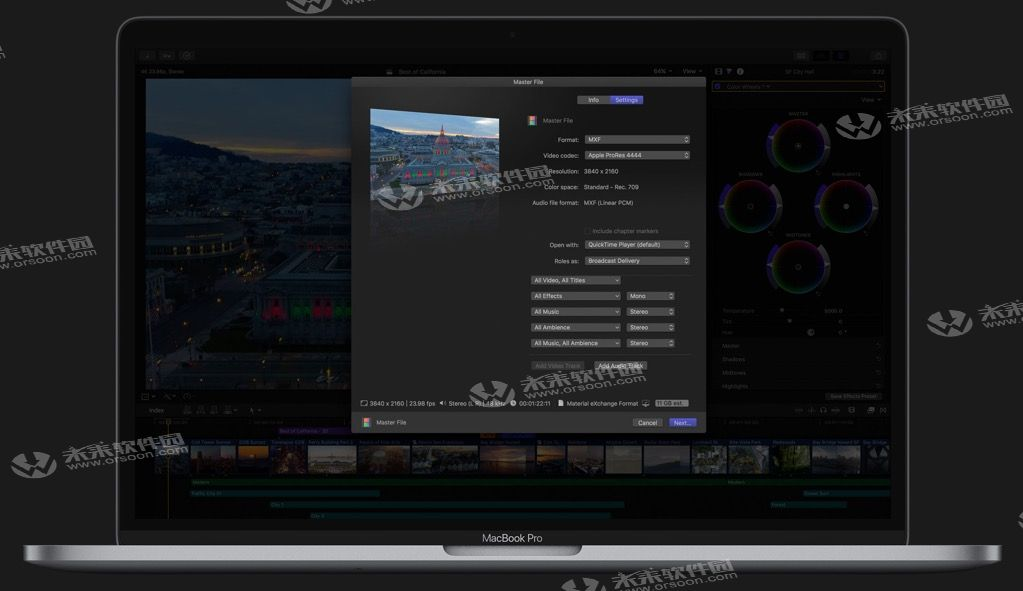
Task: Expand the All Effects role dropdown
Action: tap(575, 296)
